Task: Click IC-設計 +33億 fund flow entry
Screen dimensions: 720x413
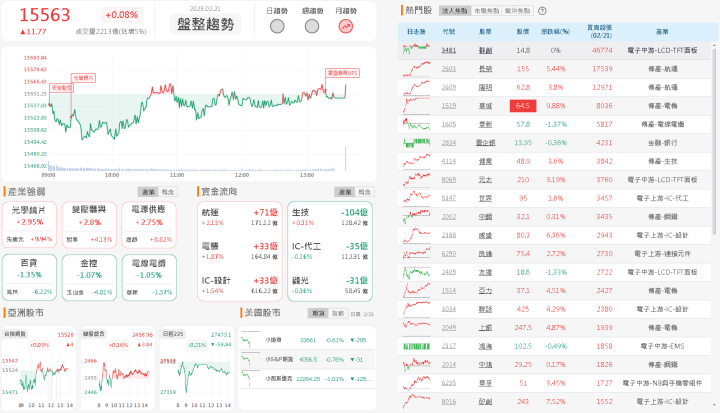Action: [240, 285]
